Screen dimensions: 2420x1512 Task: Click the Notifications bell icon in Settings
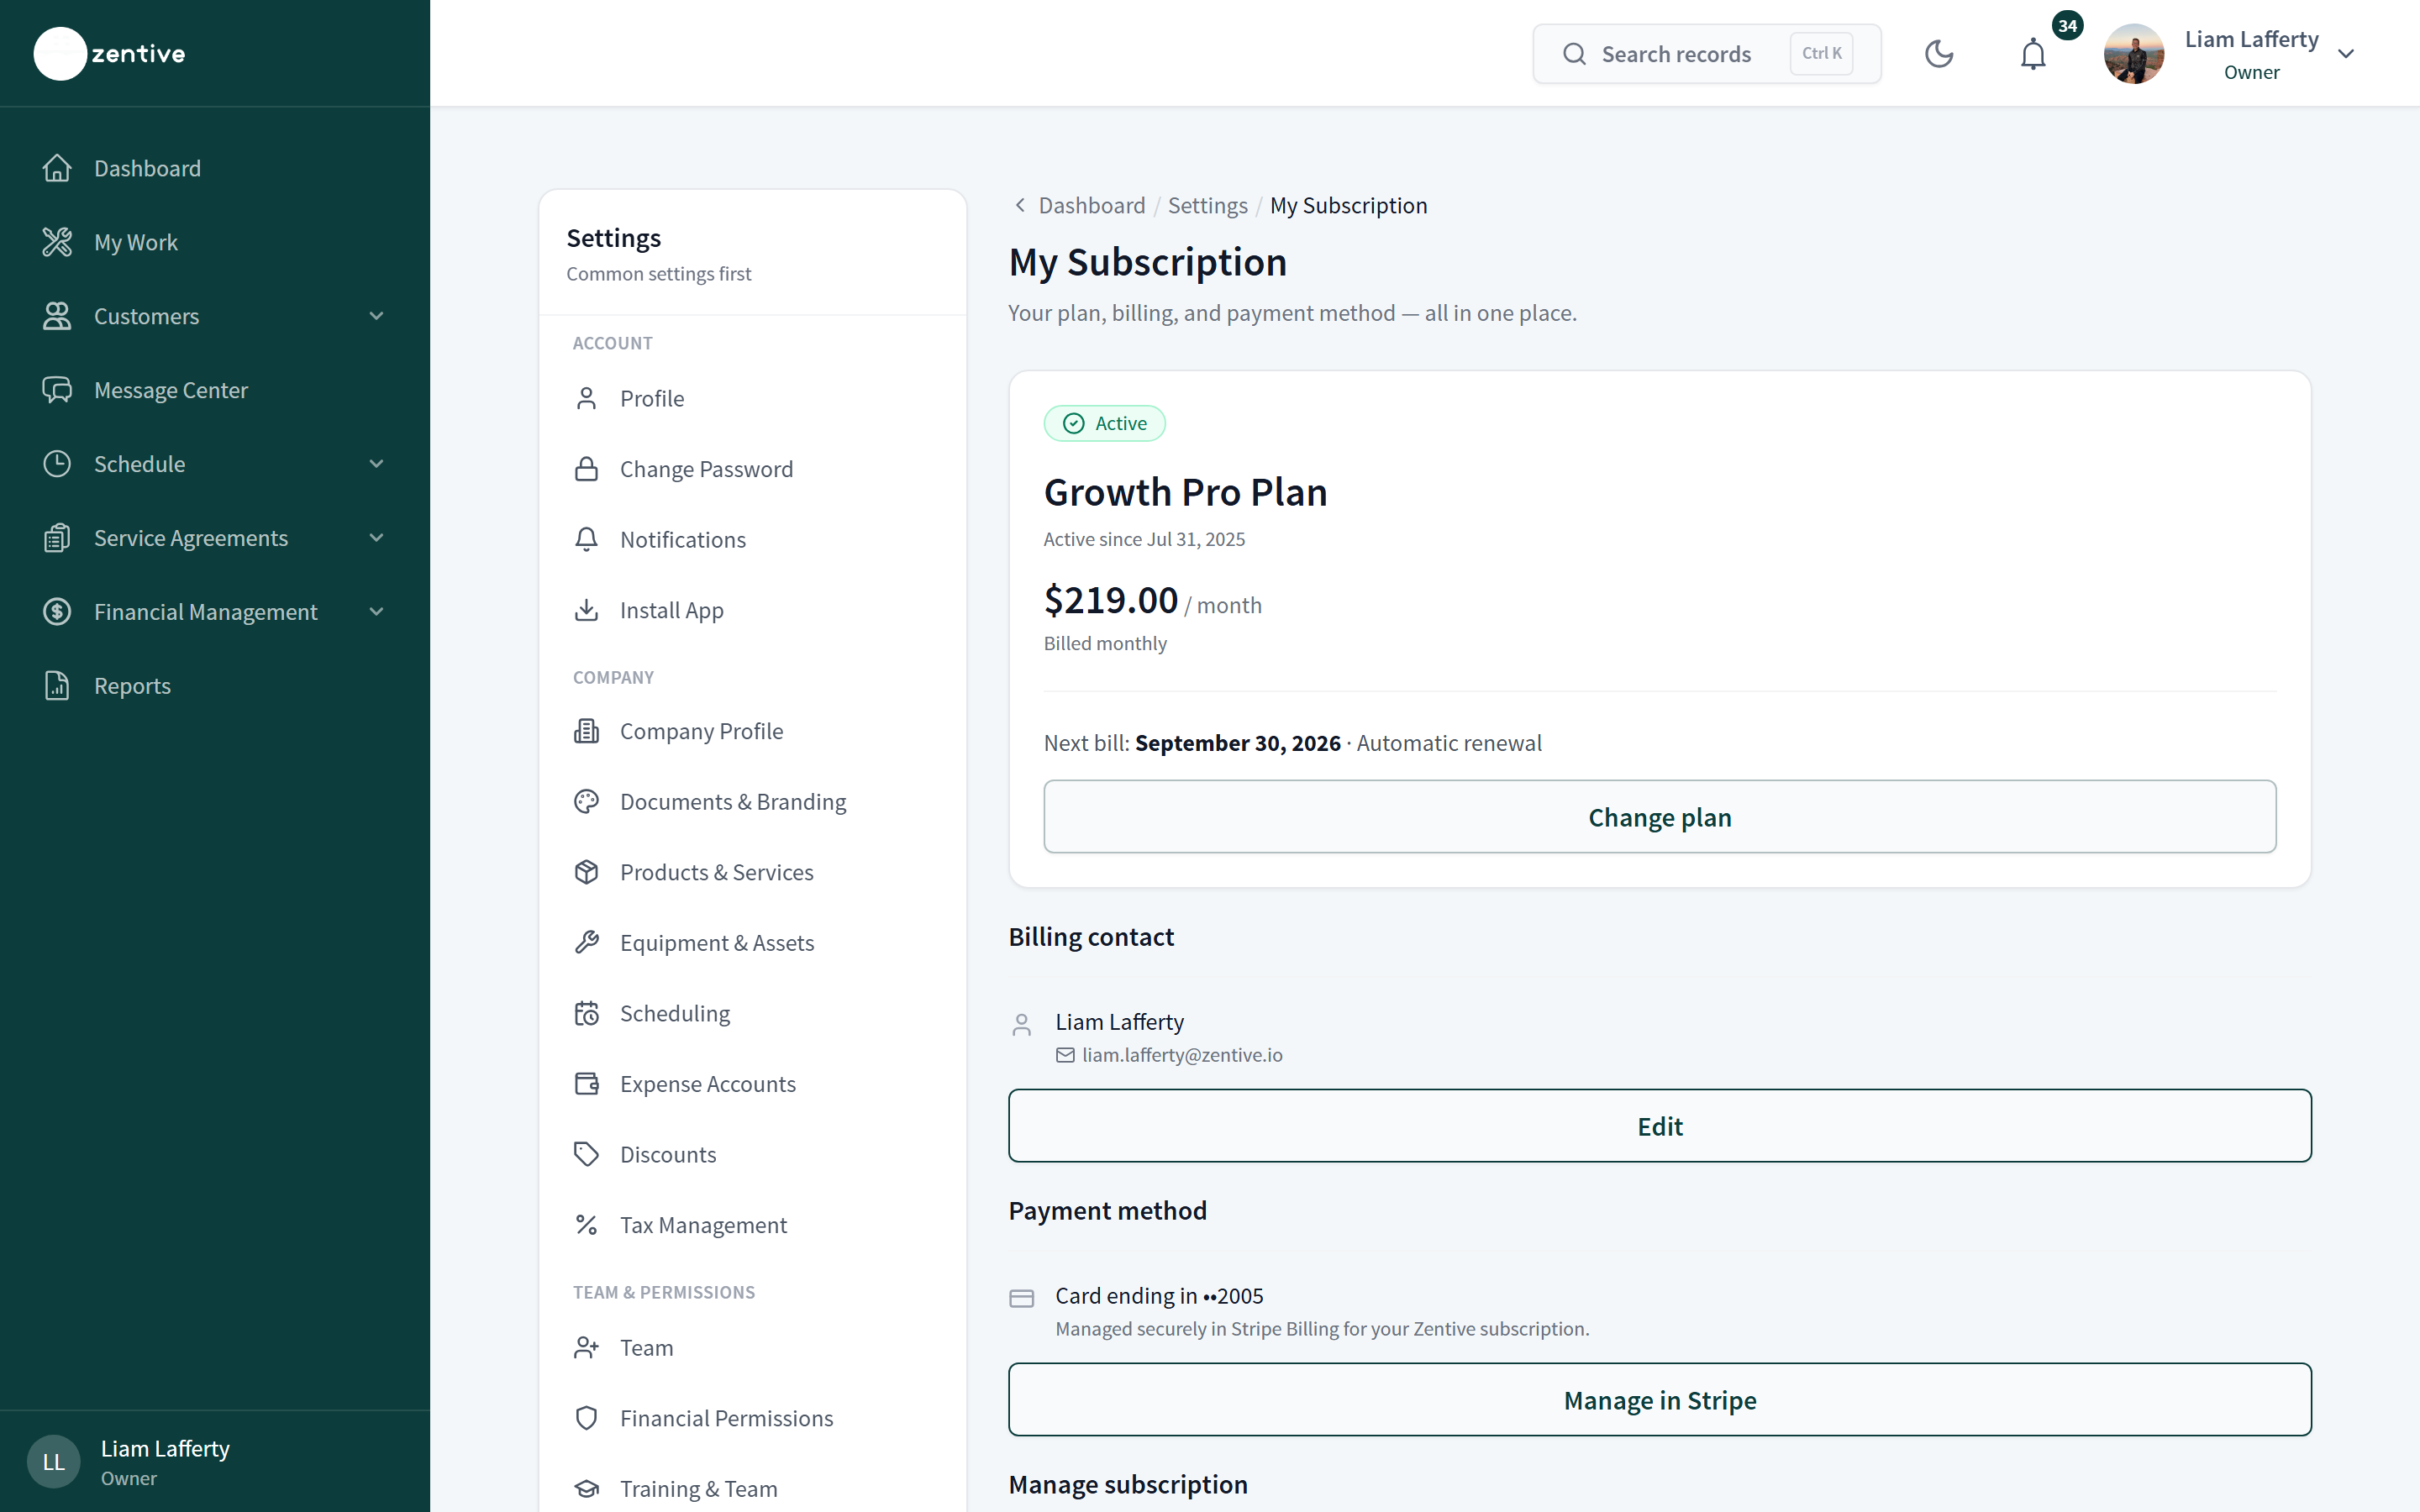pos(587,540)
